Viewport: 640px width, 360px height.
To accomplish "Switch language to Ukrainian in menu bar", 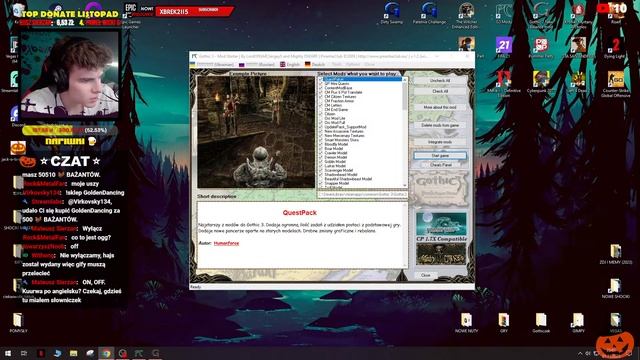I will click(x=212, y=64).
